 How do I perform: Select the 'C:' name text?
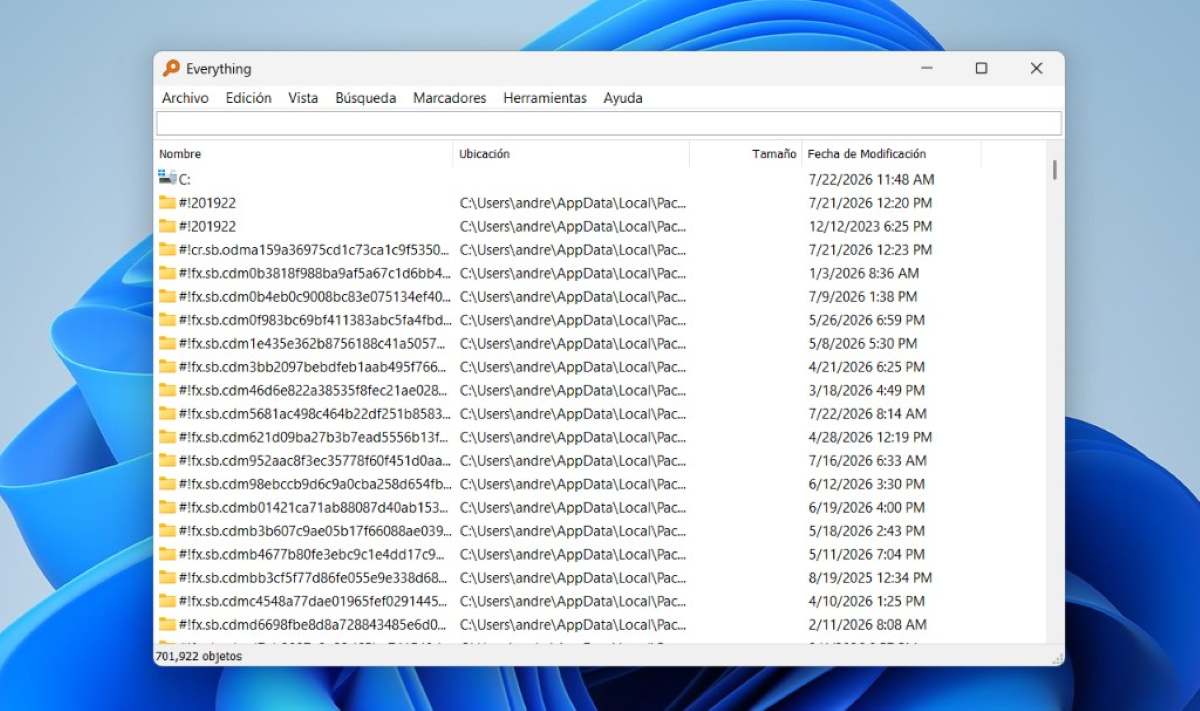[x=185, y=179]
